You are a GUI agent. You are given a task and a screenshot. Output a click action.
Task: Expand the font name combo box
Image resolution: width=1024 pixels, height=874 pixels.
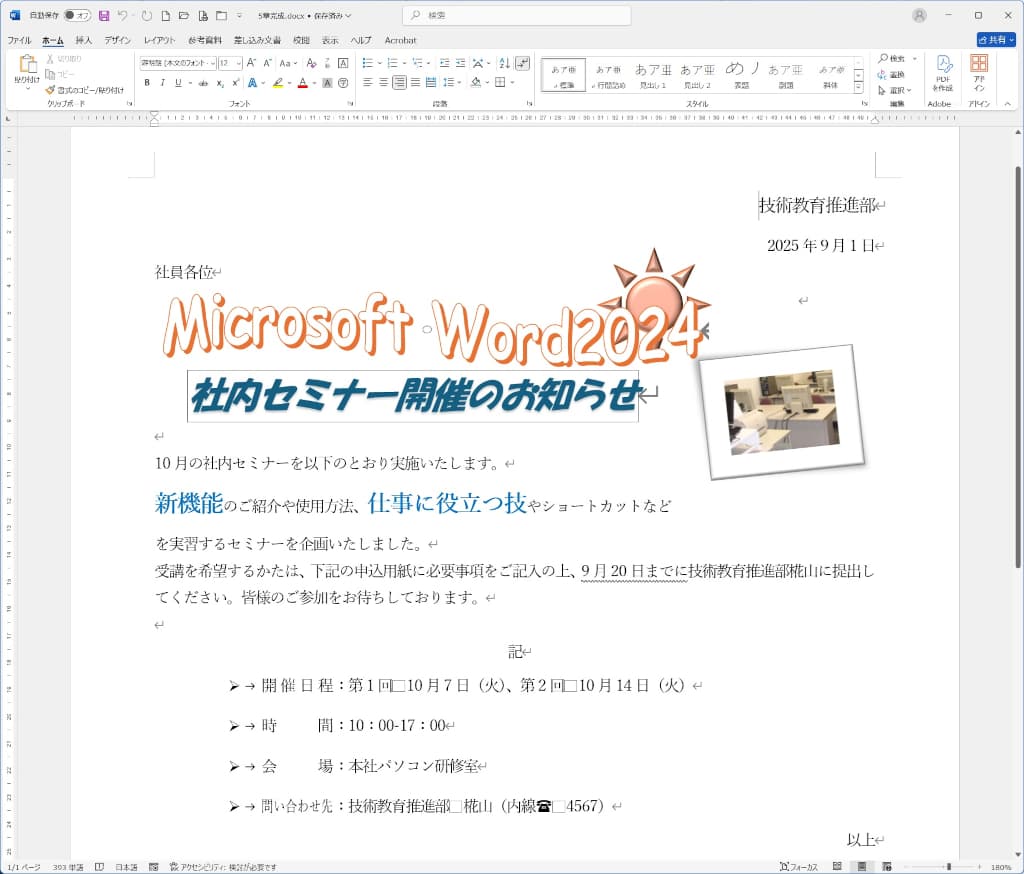coord(211,63)
